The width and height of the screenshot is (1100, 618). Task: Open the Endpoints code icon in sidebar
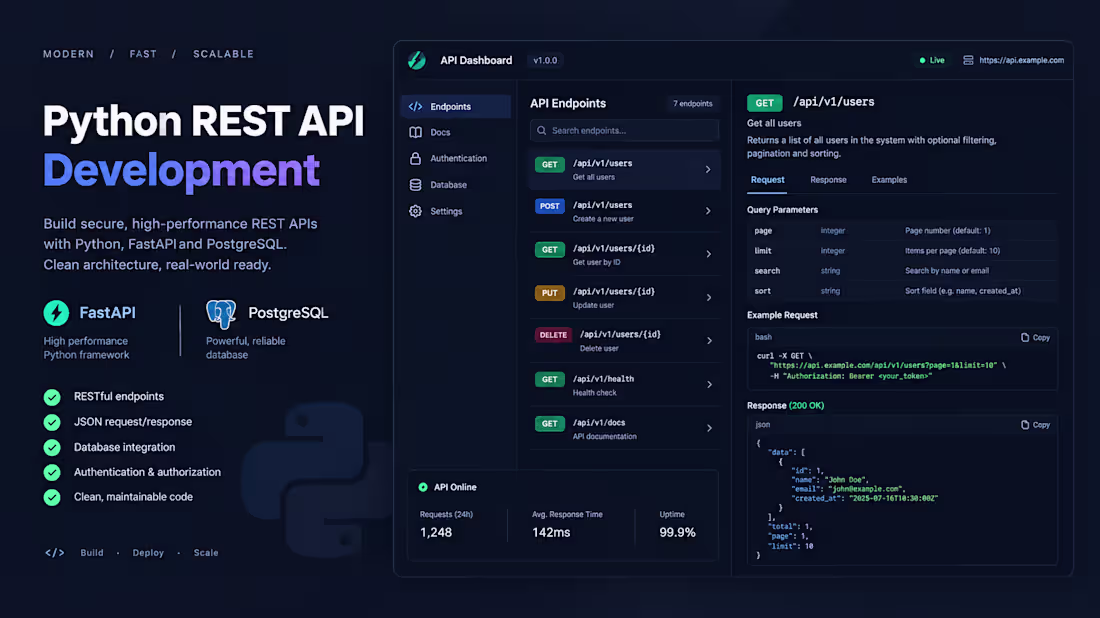click(x=415, y=107)
